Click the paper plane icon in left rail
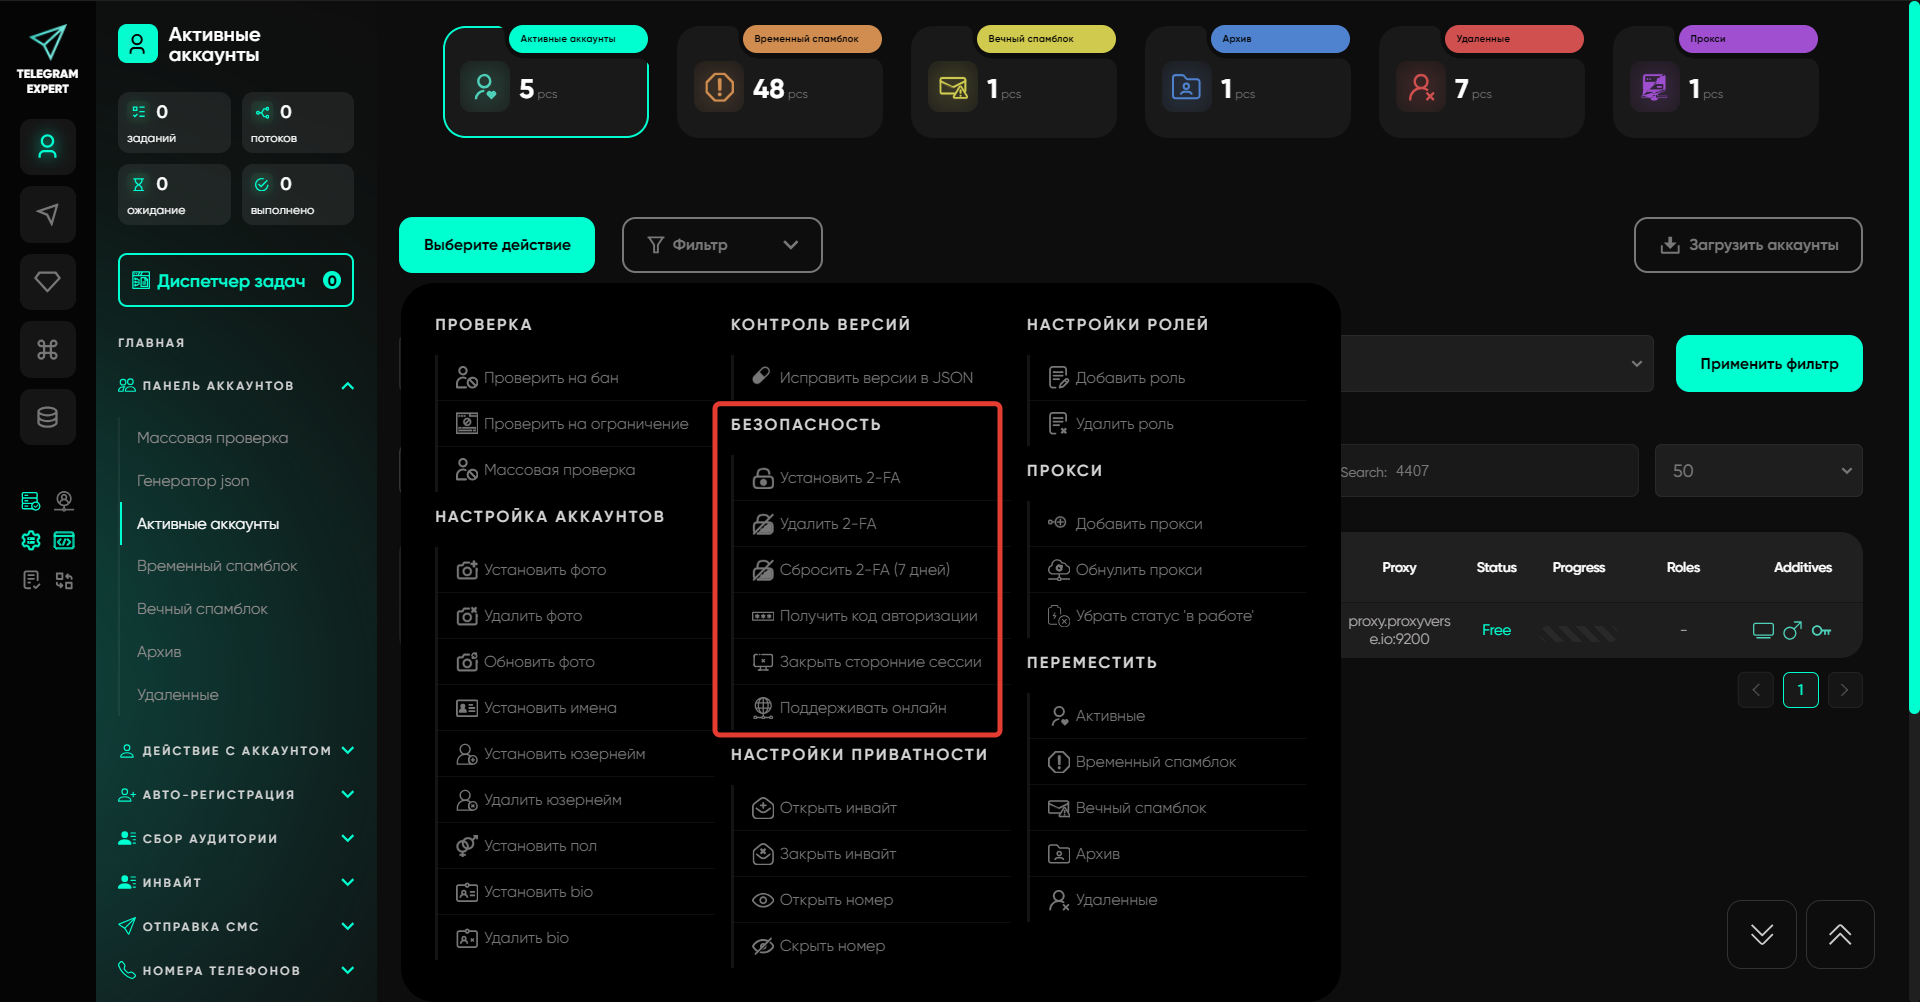The height and width of the screenshot is (1002, 1920). (47, 214)
